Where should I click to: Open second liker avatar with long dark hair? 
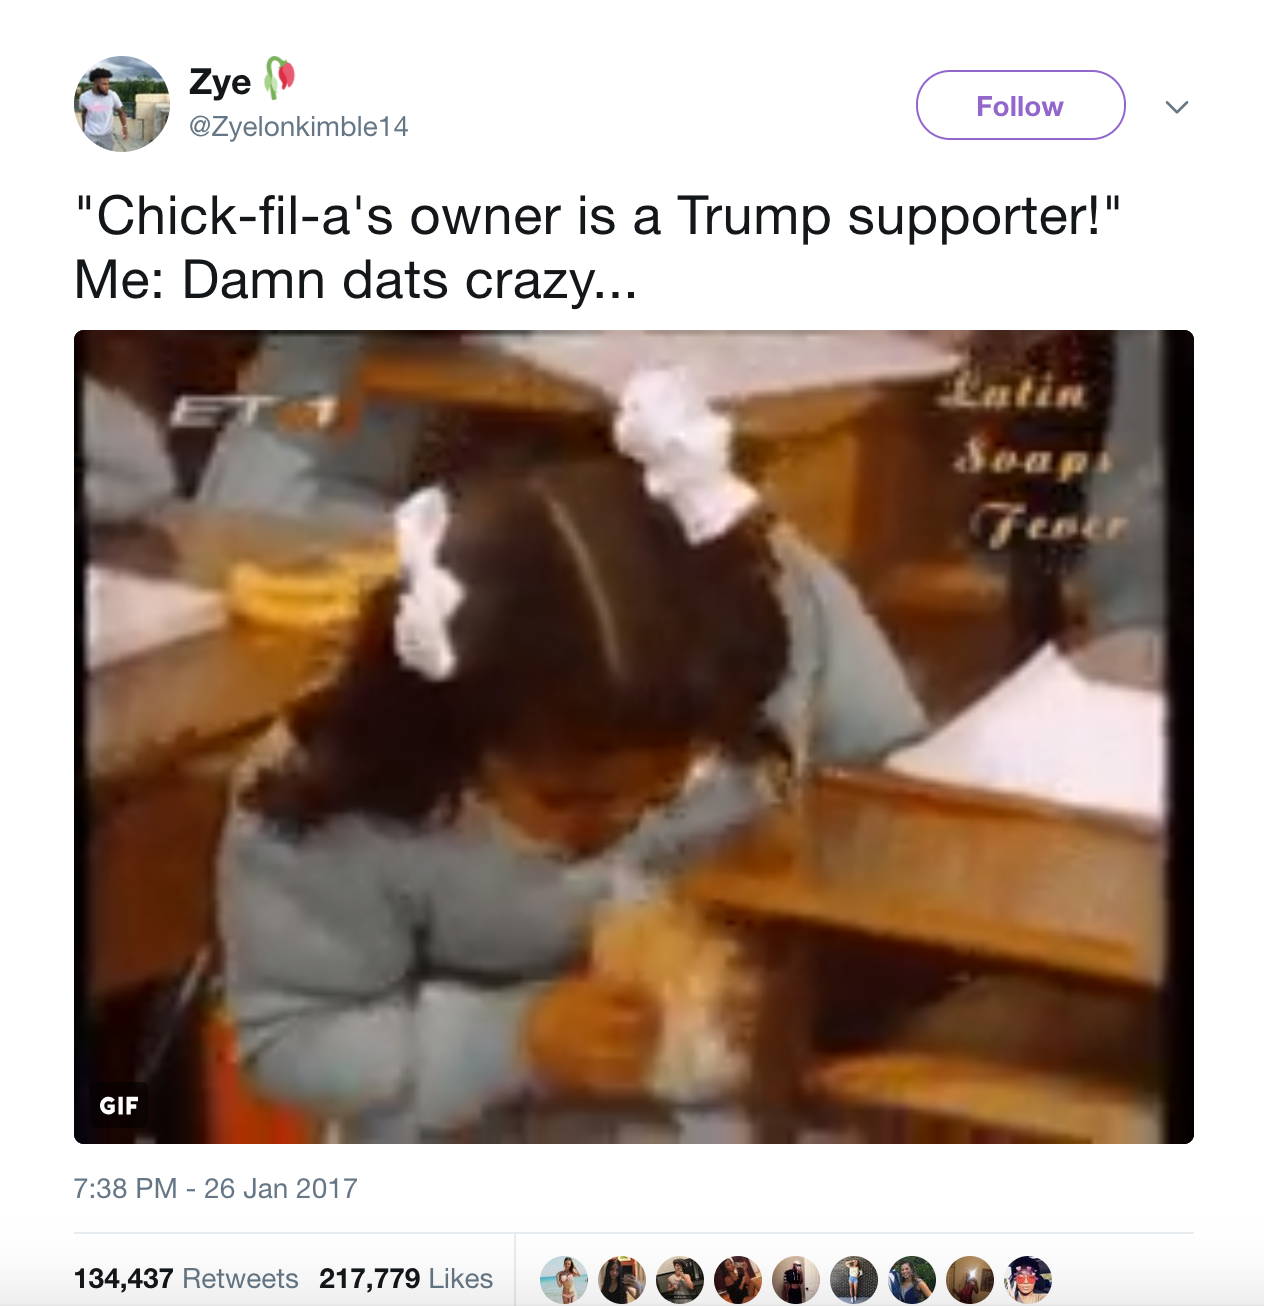tap(622, 1280)
